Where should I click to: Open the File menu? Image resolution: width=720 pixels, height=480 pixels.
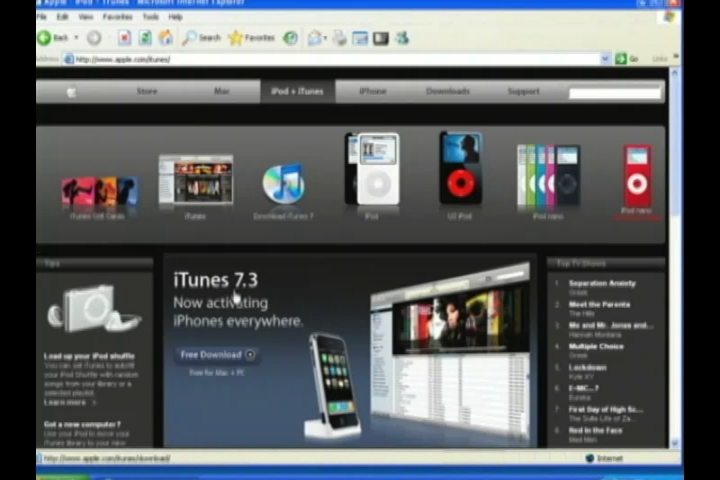(x=42, y=17)
